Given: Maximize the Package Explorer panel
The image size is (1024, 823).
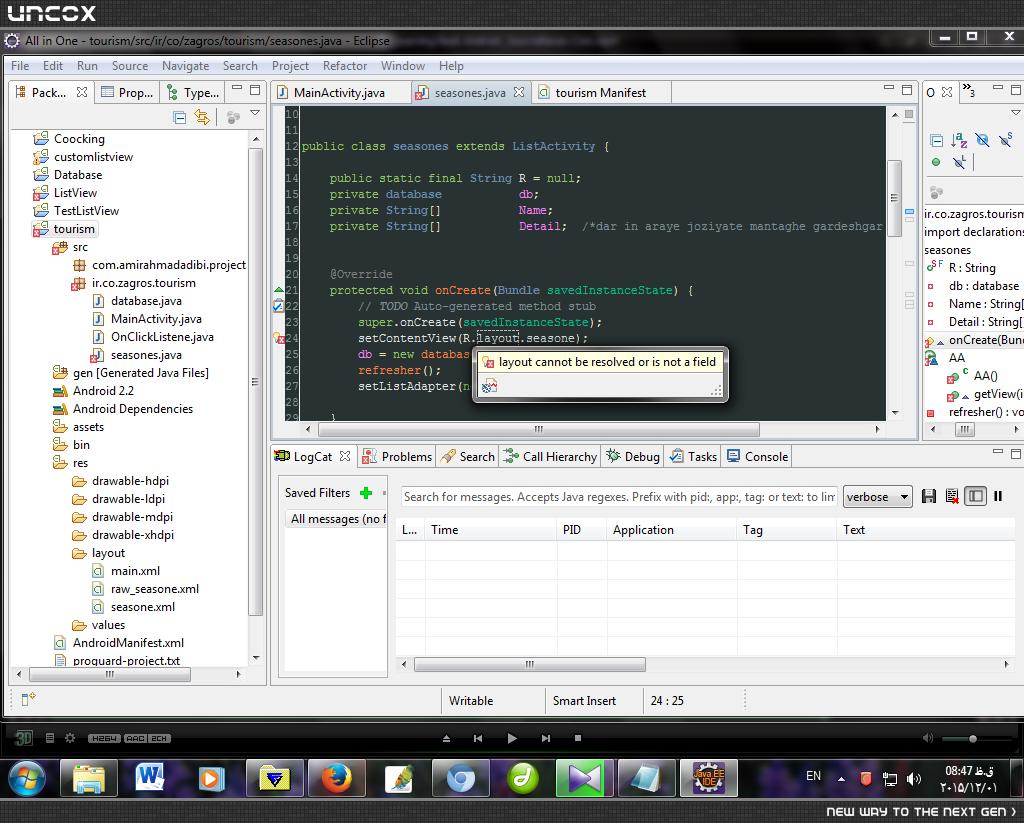Looking at the screenshot, I should point(255,89).
